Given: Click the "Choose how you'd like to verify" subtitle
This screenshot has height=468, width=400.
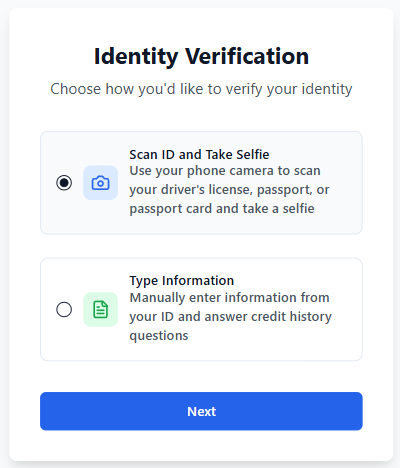Looking at the screenshot, I should pyautogui.click(x=201, y=89).
